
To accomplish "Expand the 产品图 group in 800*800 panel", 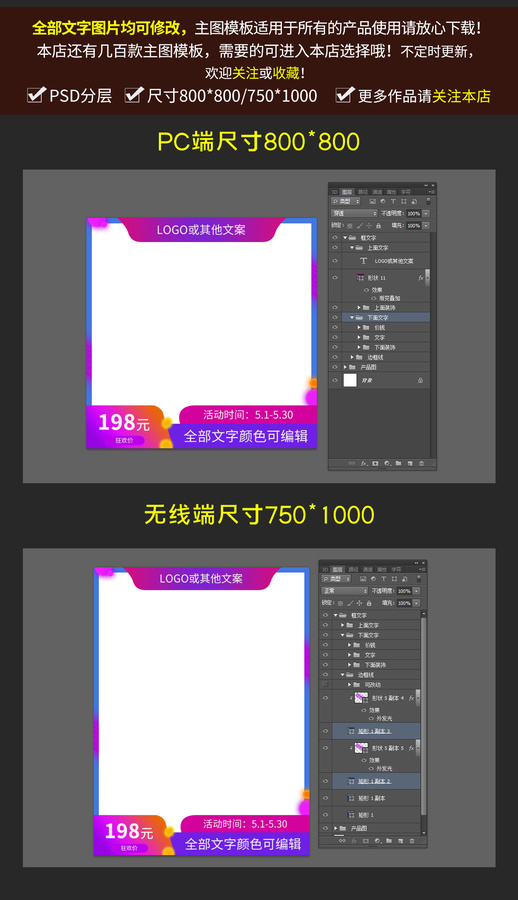I will (x=345, y=367).
